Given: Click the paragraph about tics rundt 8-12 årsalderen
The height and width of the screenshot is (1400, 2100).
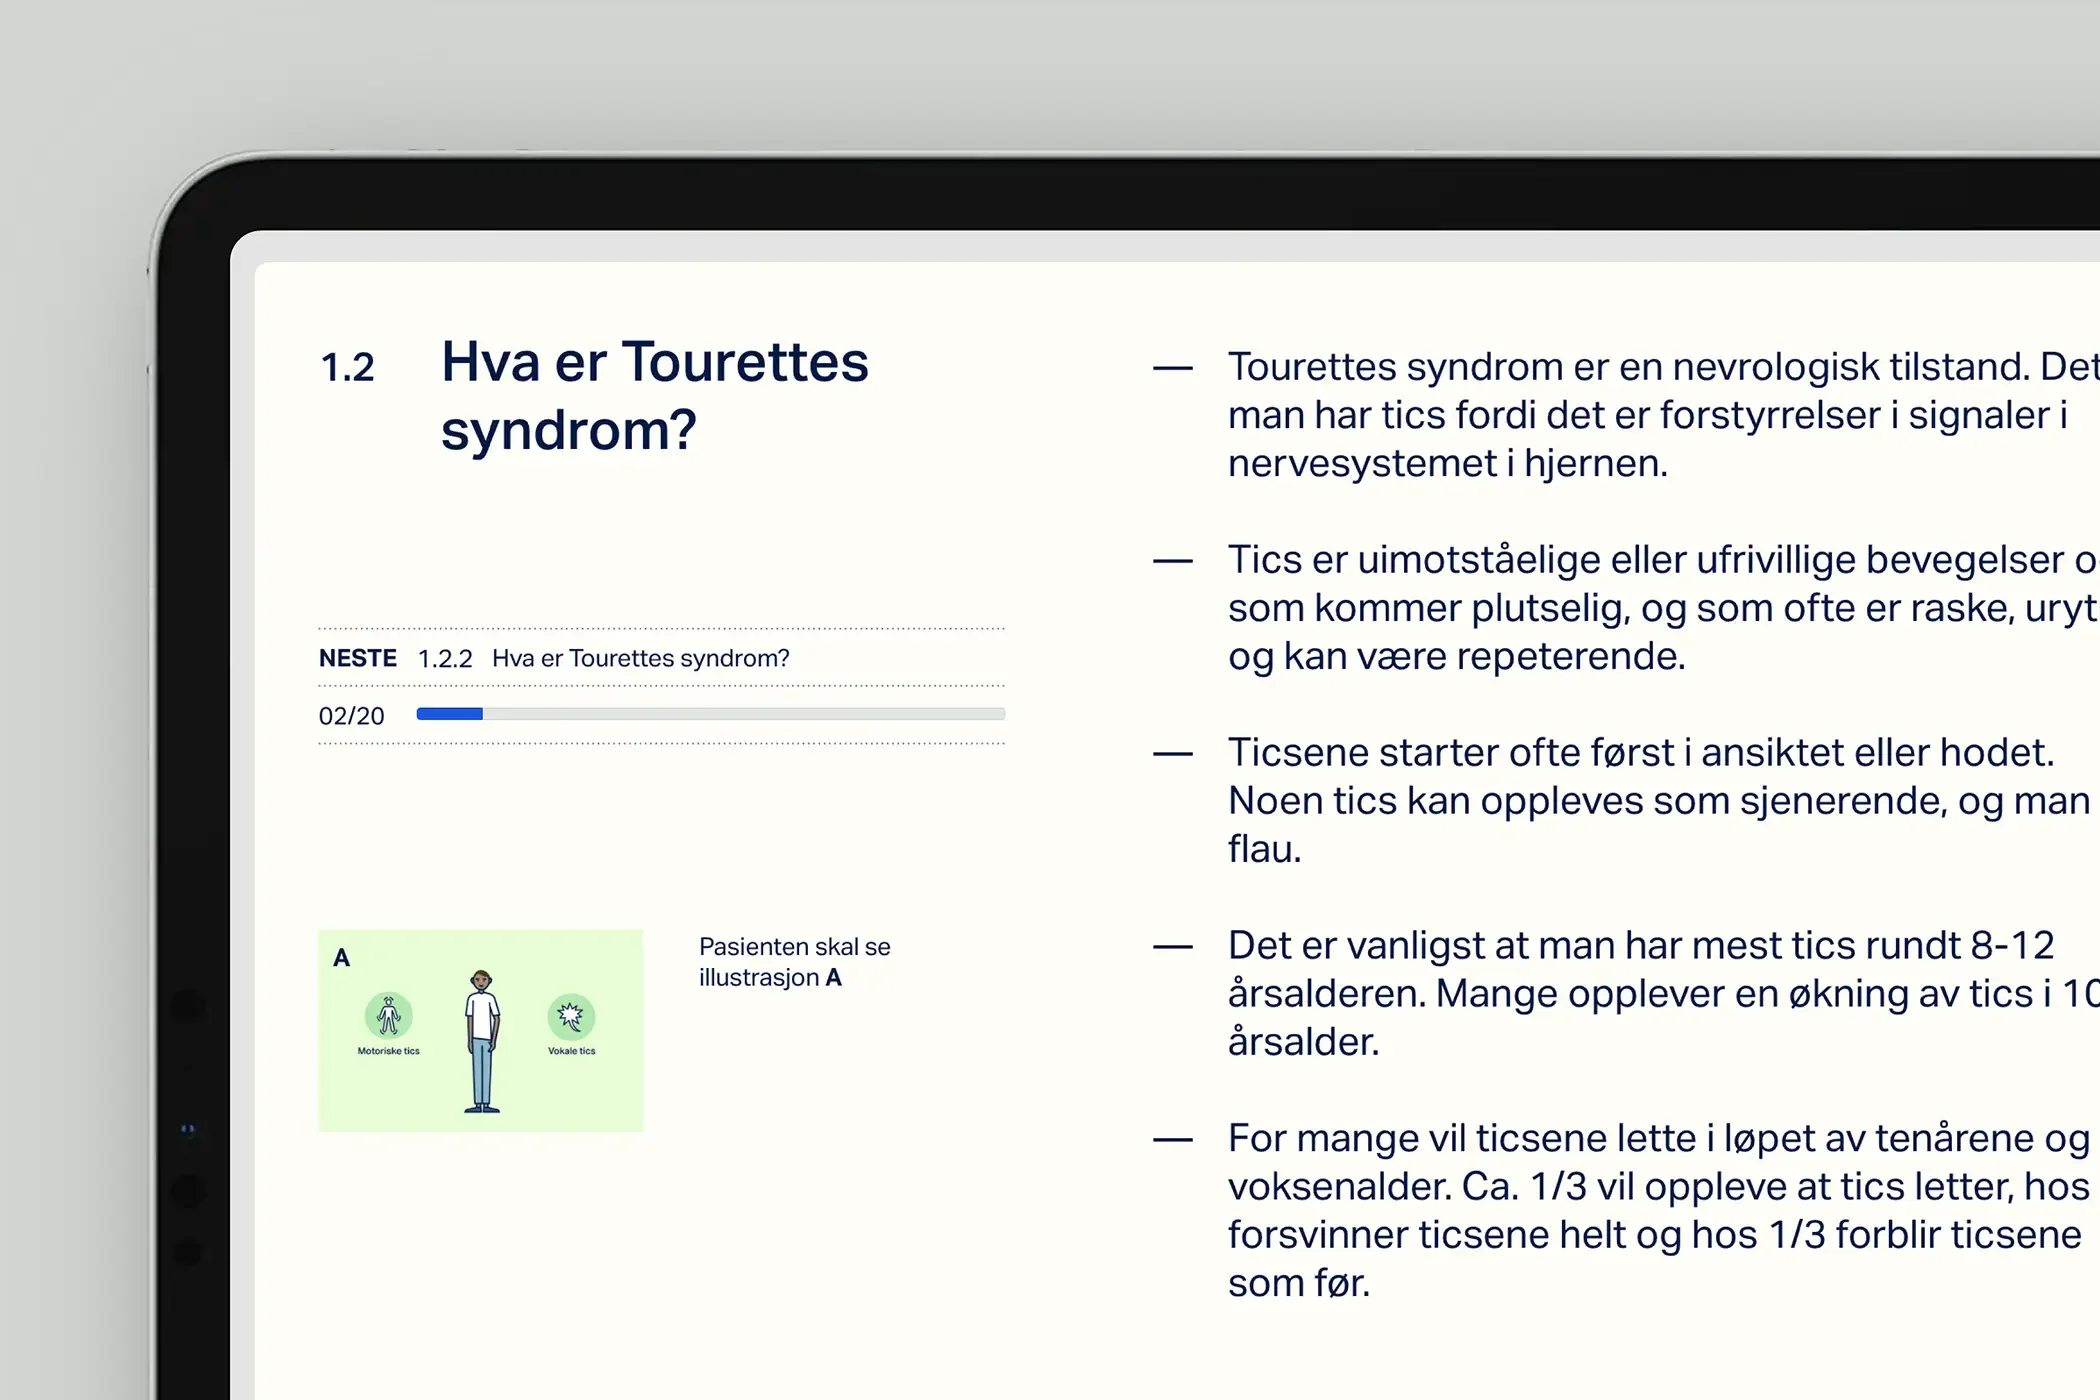Looking at the screenshot, I should (1640, 994).
